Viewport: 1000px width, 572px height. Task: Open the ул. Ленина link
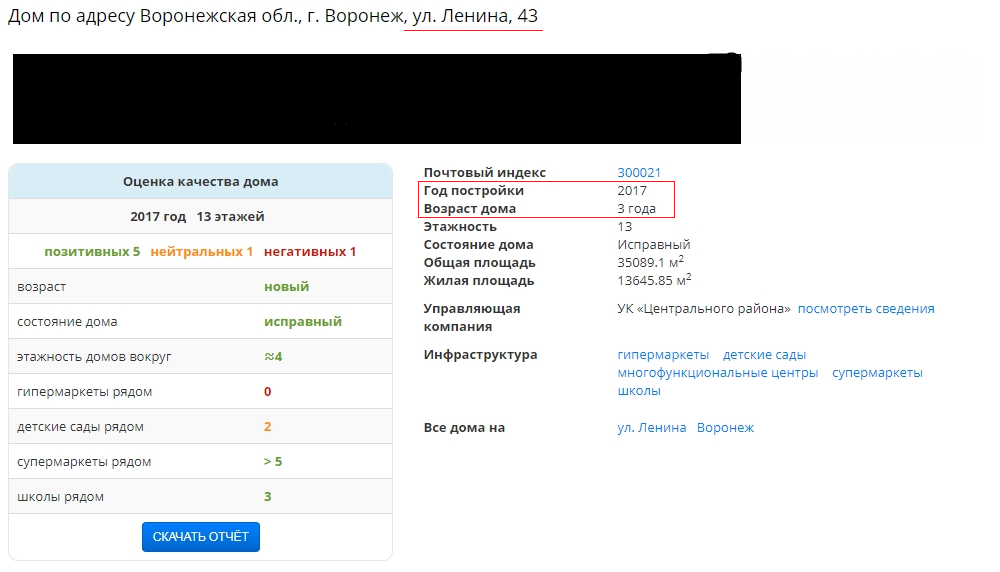(652, 428)
